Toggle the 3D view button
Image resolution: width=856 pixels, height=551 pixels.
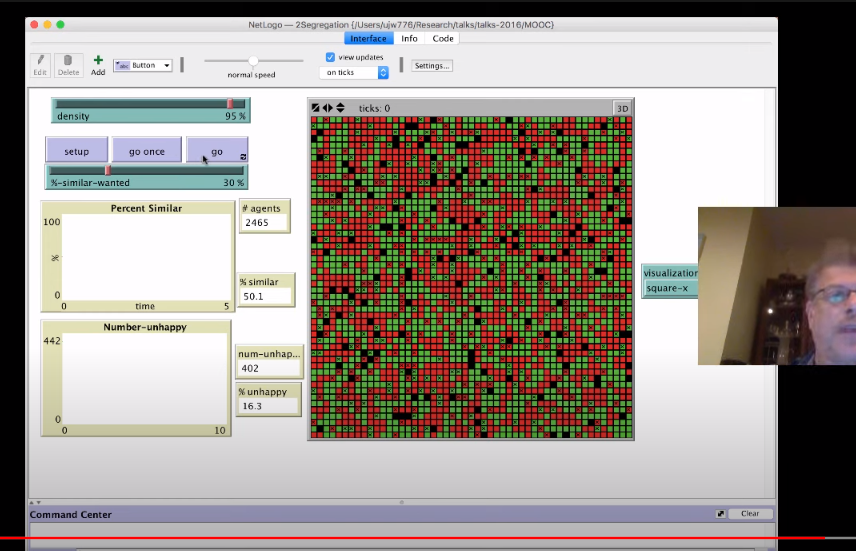(622, 108)
